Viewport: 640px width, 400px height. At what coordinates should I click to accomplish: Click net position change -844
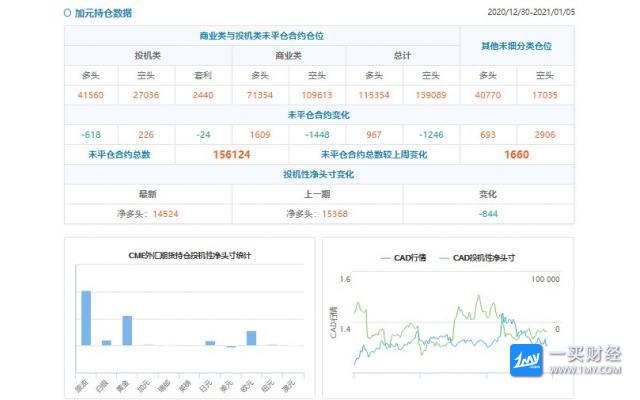click(x=488, y=214)
